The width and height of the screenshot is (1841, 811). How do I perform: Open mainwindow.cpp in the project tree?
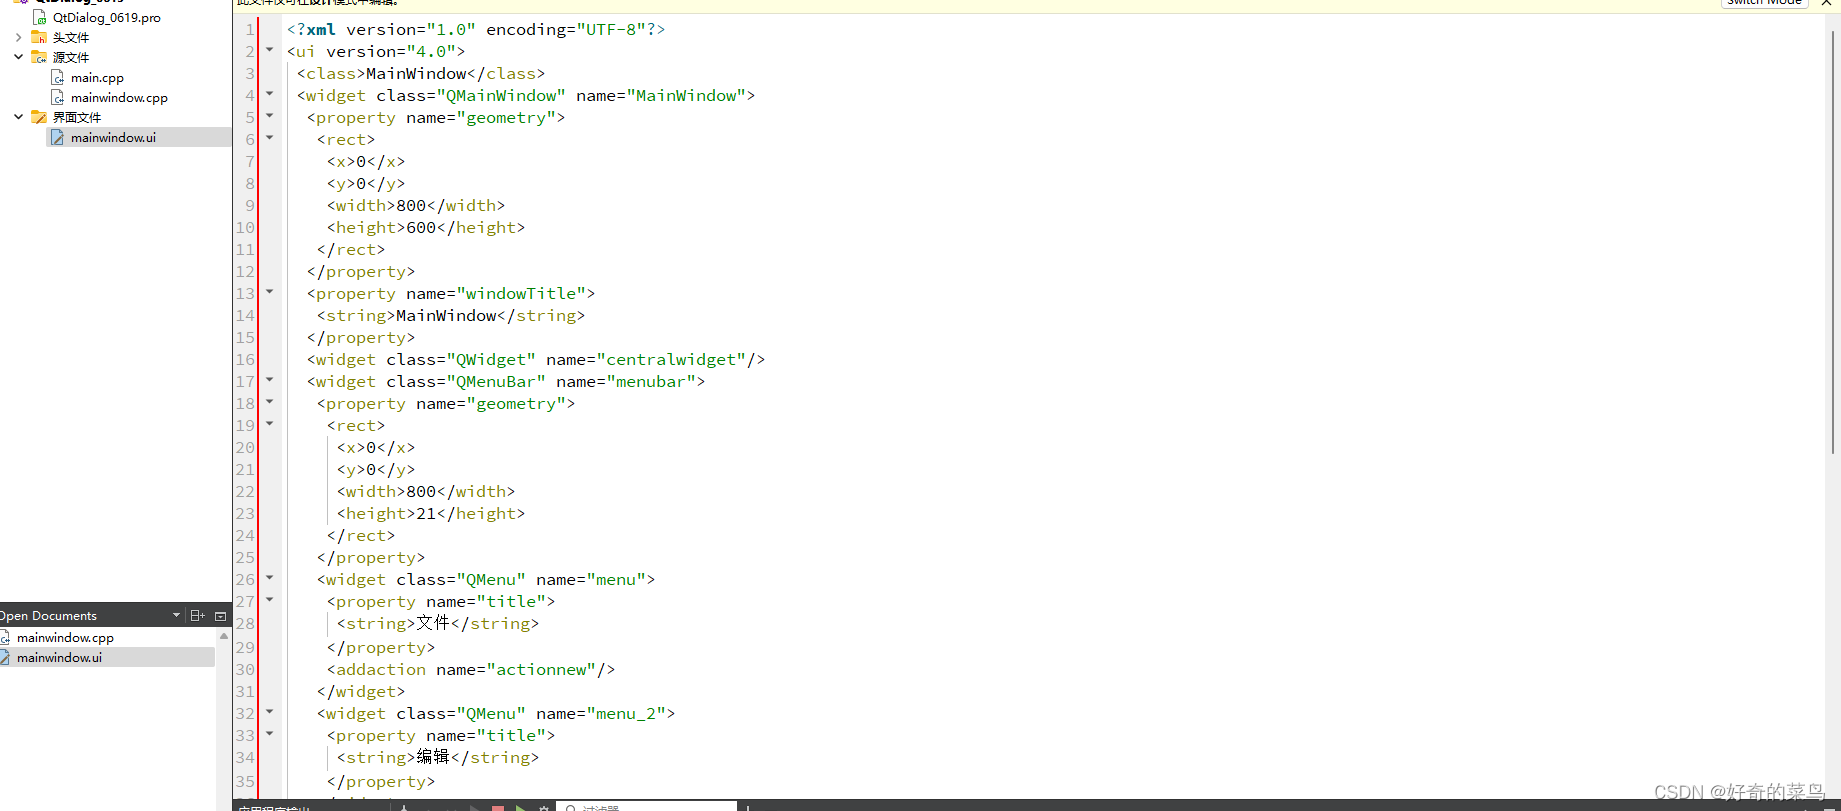[119, 97]
